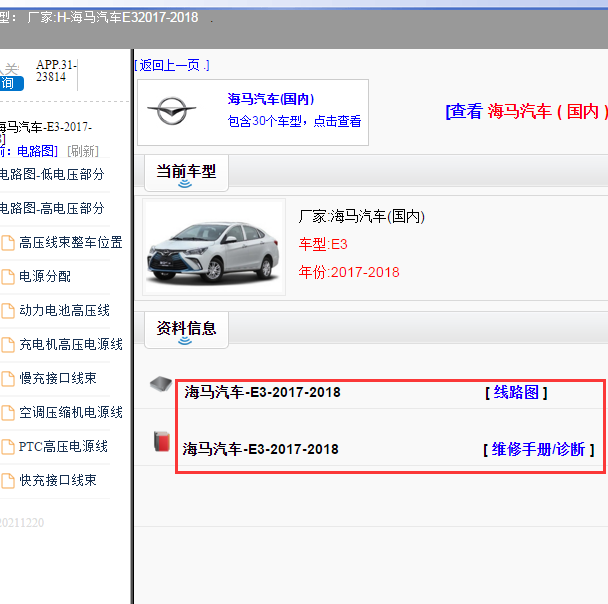Screen dimensions: 608x604
Task: Open 动力电池高压线 tree item
Action: tap(64, 311)
